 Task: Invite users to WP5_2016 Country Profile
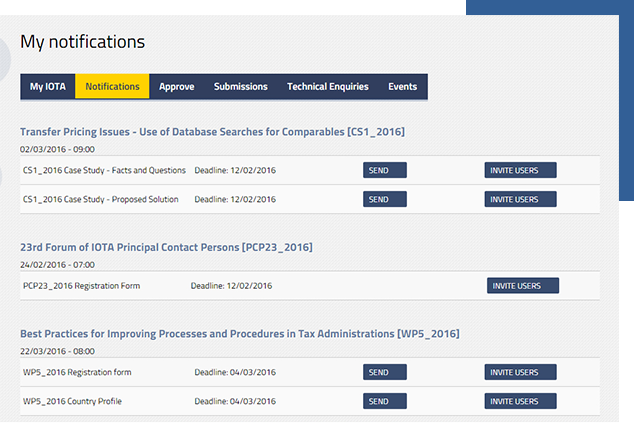coord(520,402)
